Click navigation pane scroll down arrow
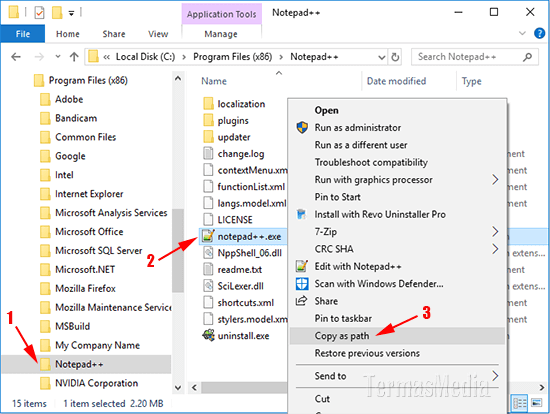The width and height of the screenshot is (550, 414). point(178,388)
